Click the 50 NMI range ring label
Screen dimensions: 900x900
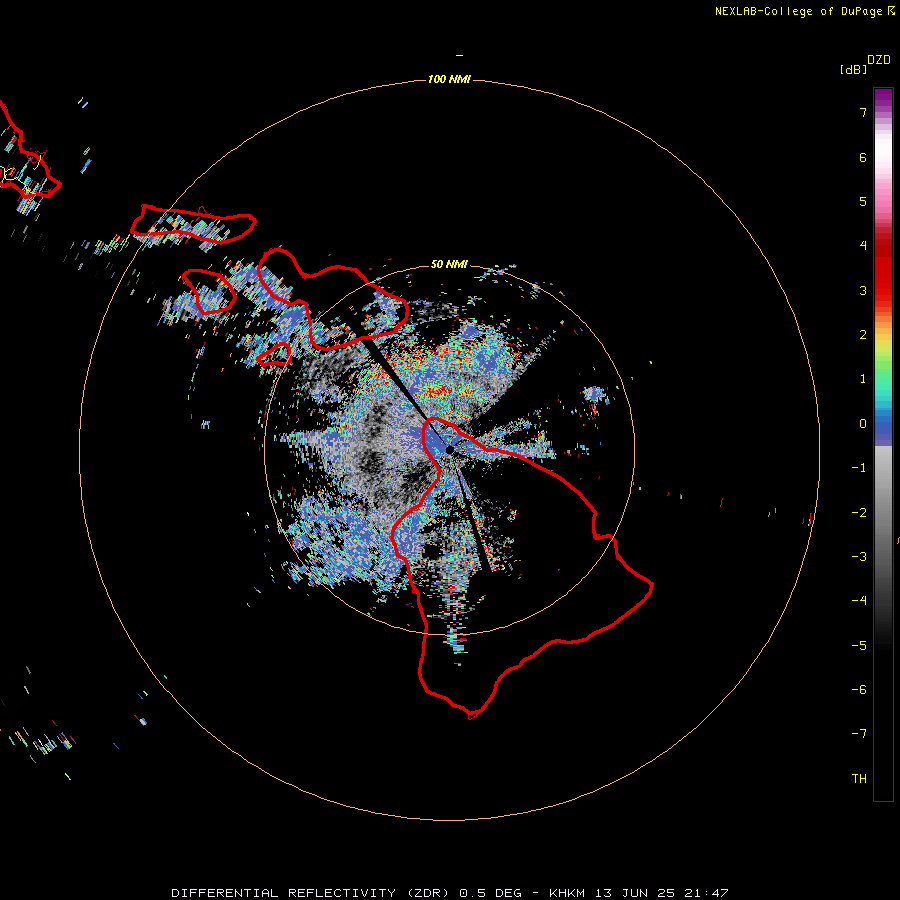(449, 264)
